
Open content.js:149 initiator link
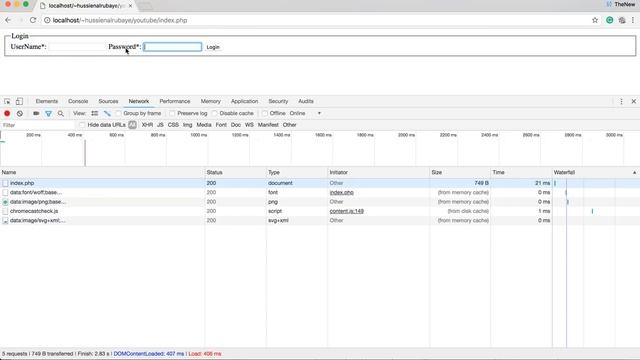click(347, 211)
